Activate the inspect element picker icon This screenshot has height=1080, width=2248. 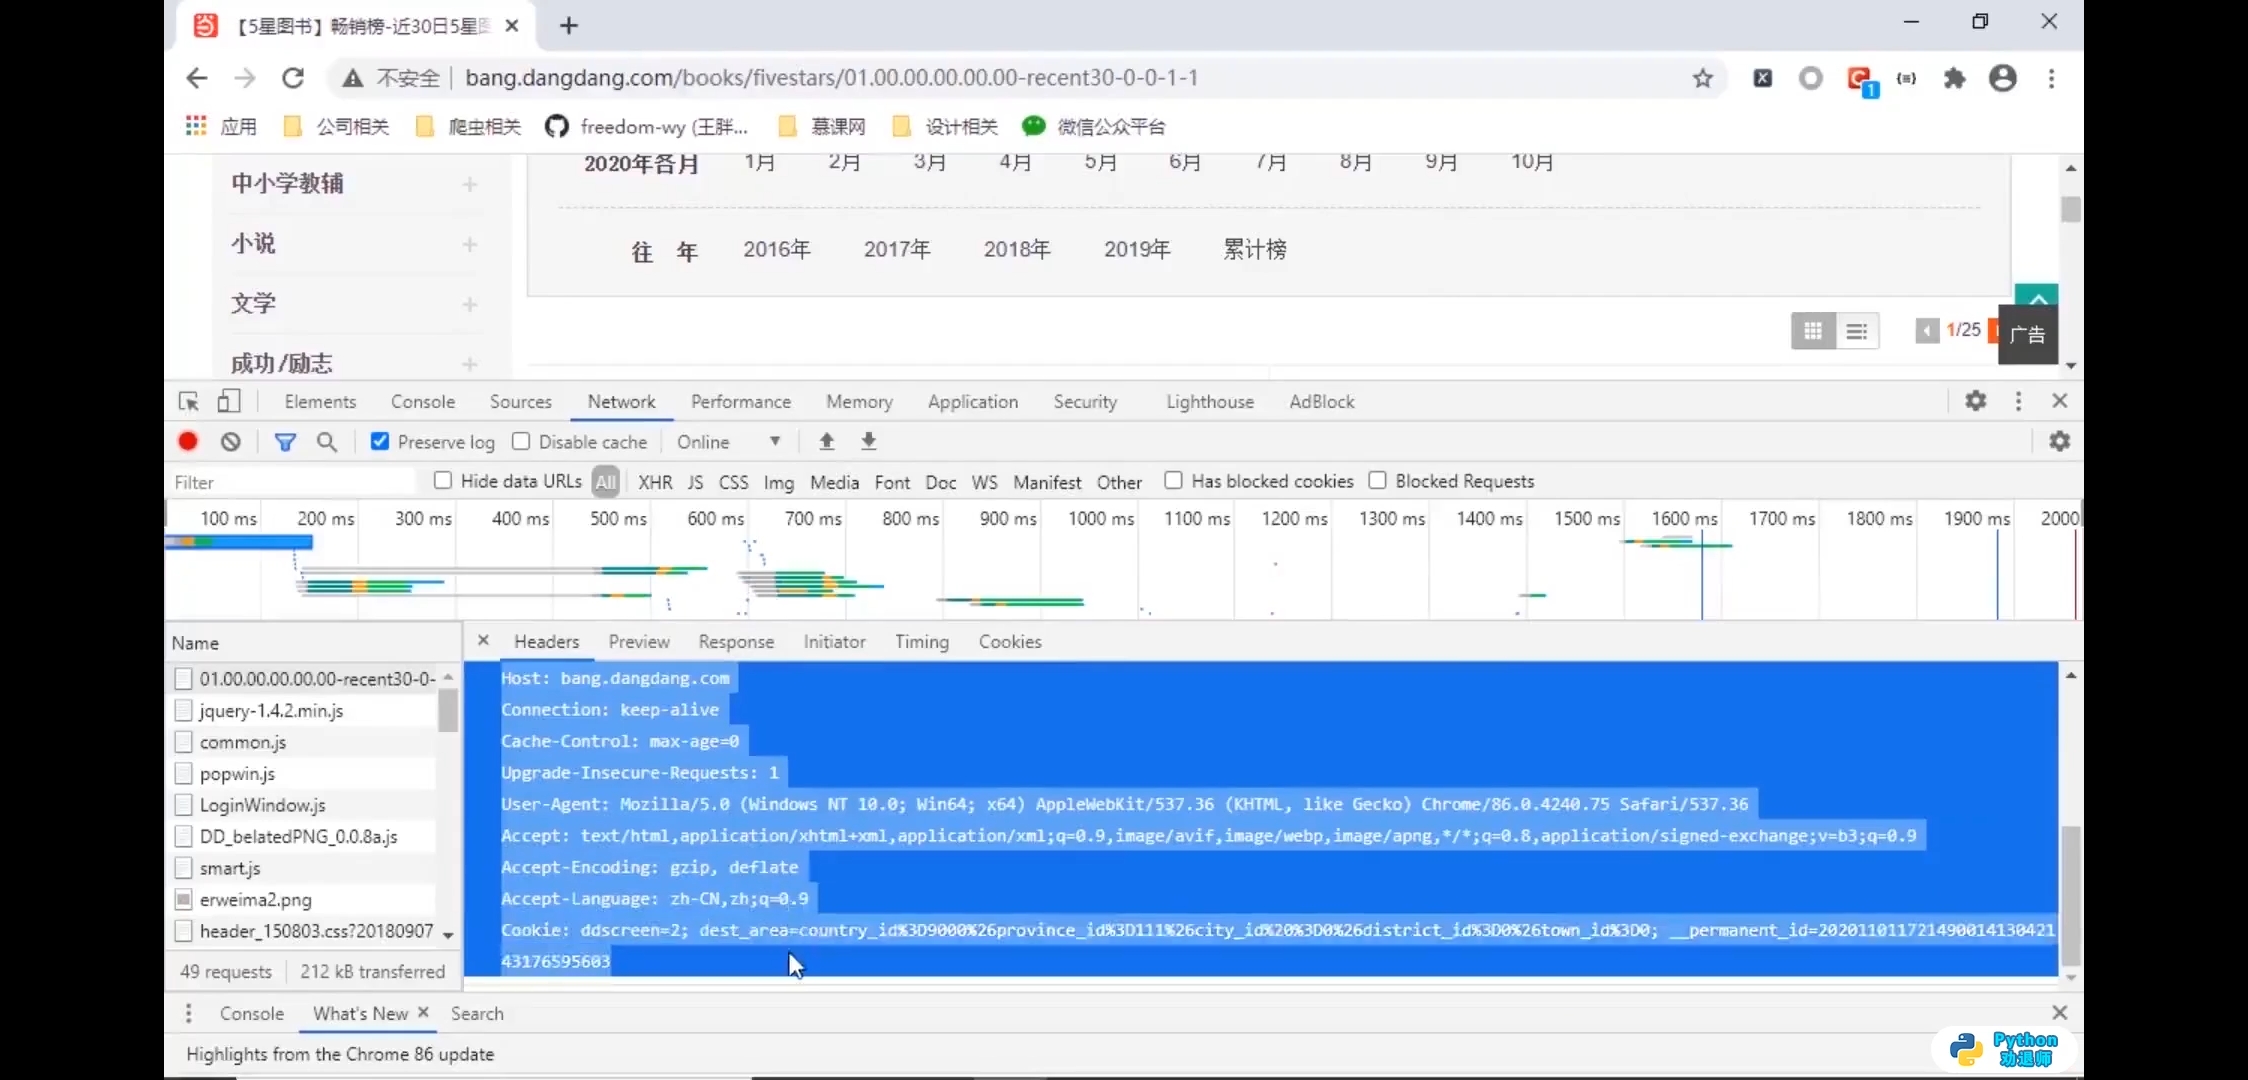(x=188, y=401)
